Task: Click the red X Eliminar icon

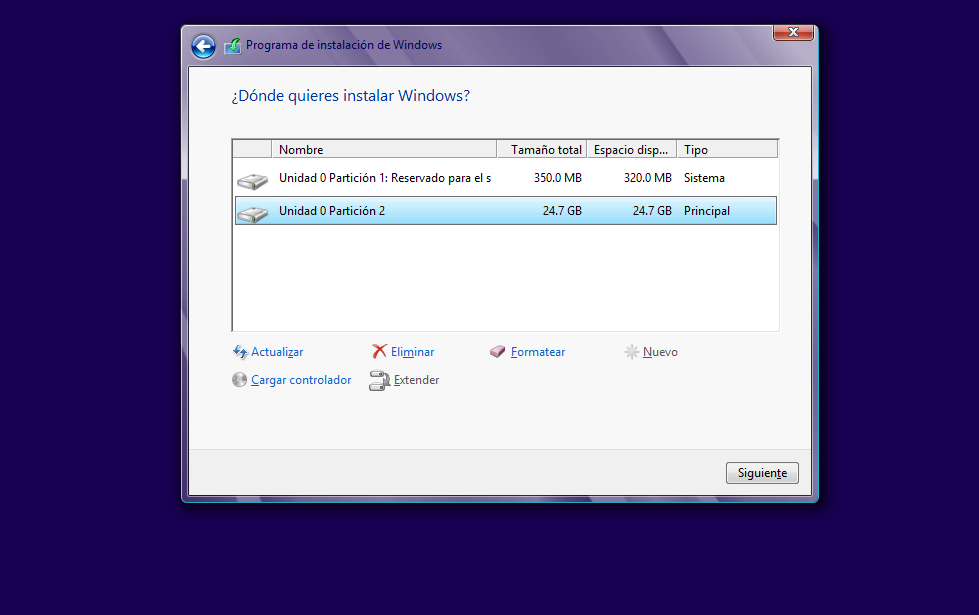Action: point(379,352)
